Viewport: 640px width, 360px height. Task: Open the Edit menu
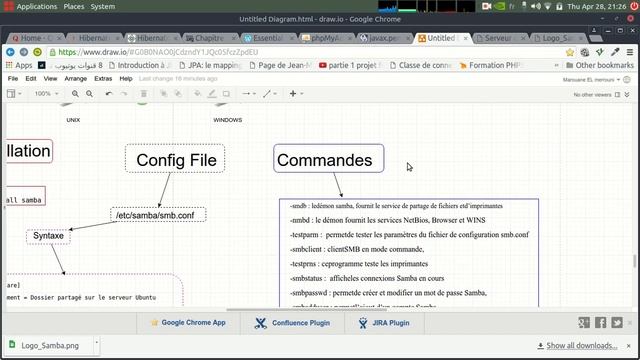pos(31,78)
